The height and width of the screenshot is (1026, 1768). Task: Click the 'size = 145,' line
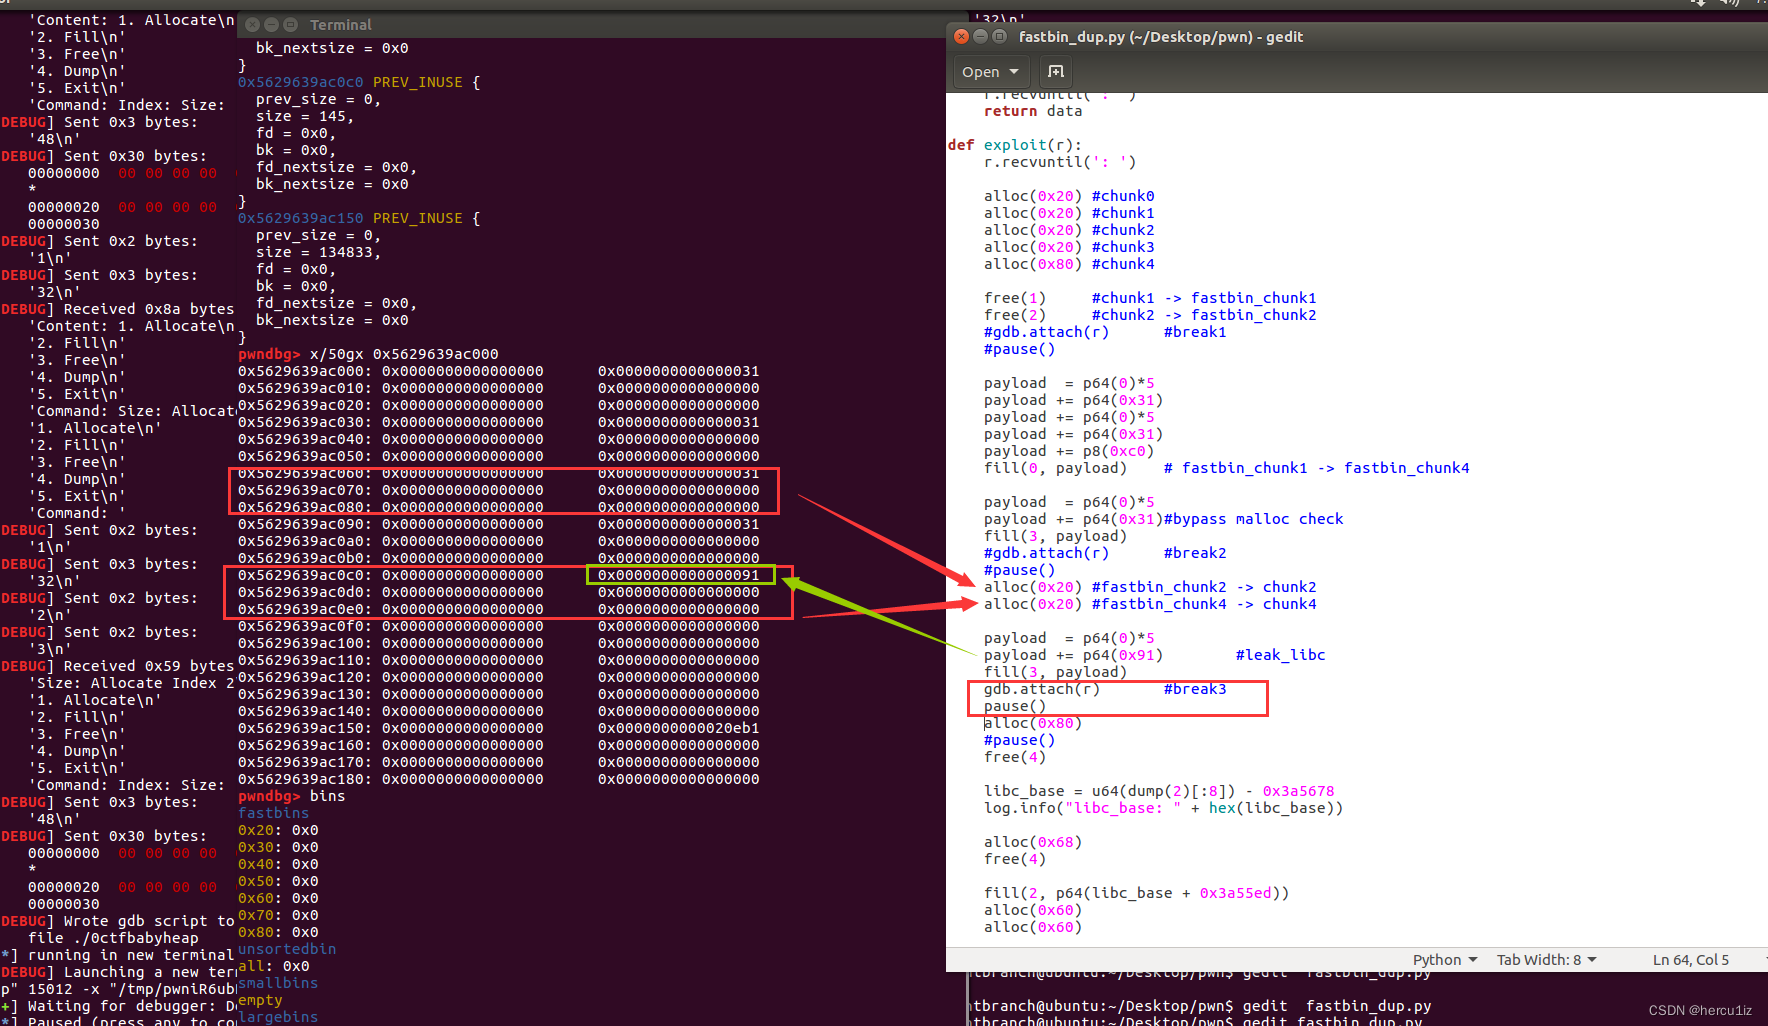point(305,116)
